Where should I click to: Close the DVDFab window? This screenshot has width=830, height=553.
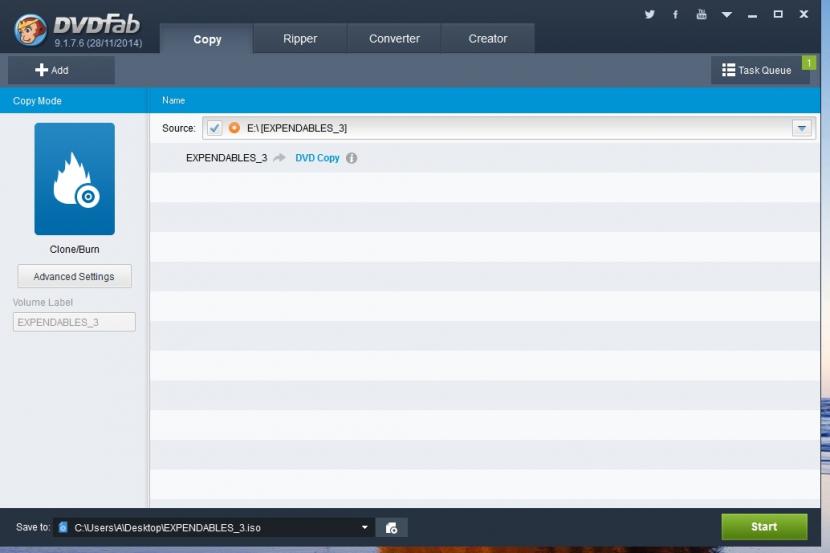point(804,14)
